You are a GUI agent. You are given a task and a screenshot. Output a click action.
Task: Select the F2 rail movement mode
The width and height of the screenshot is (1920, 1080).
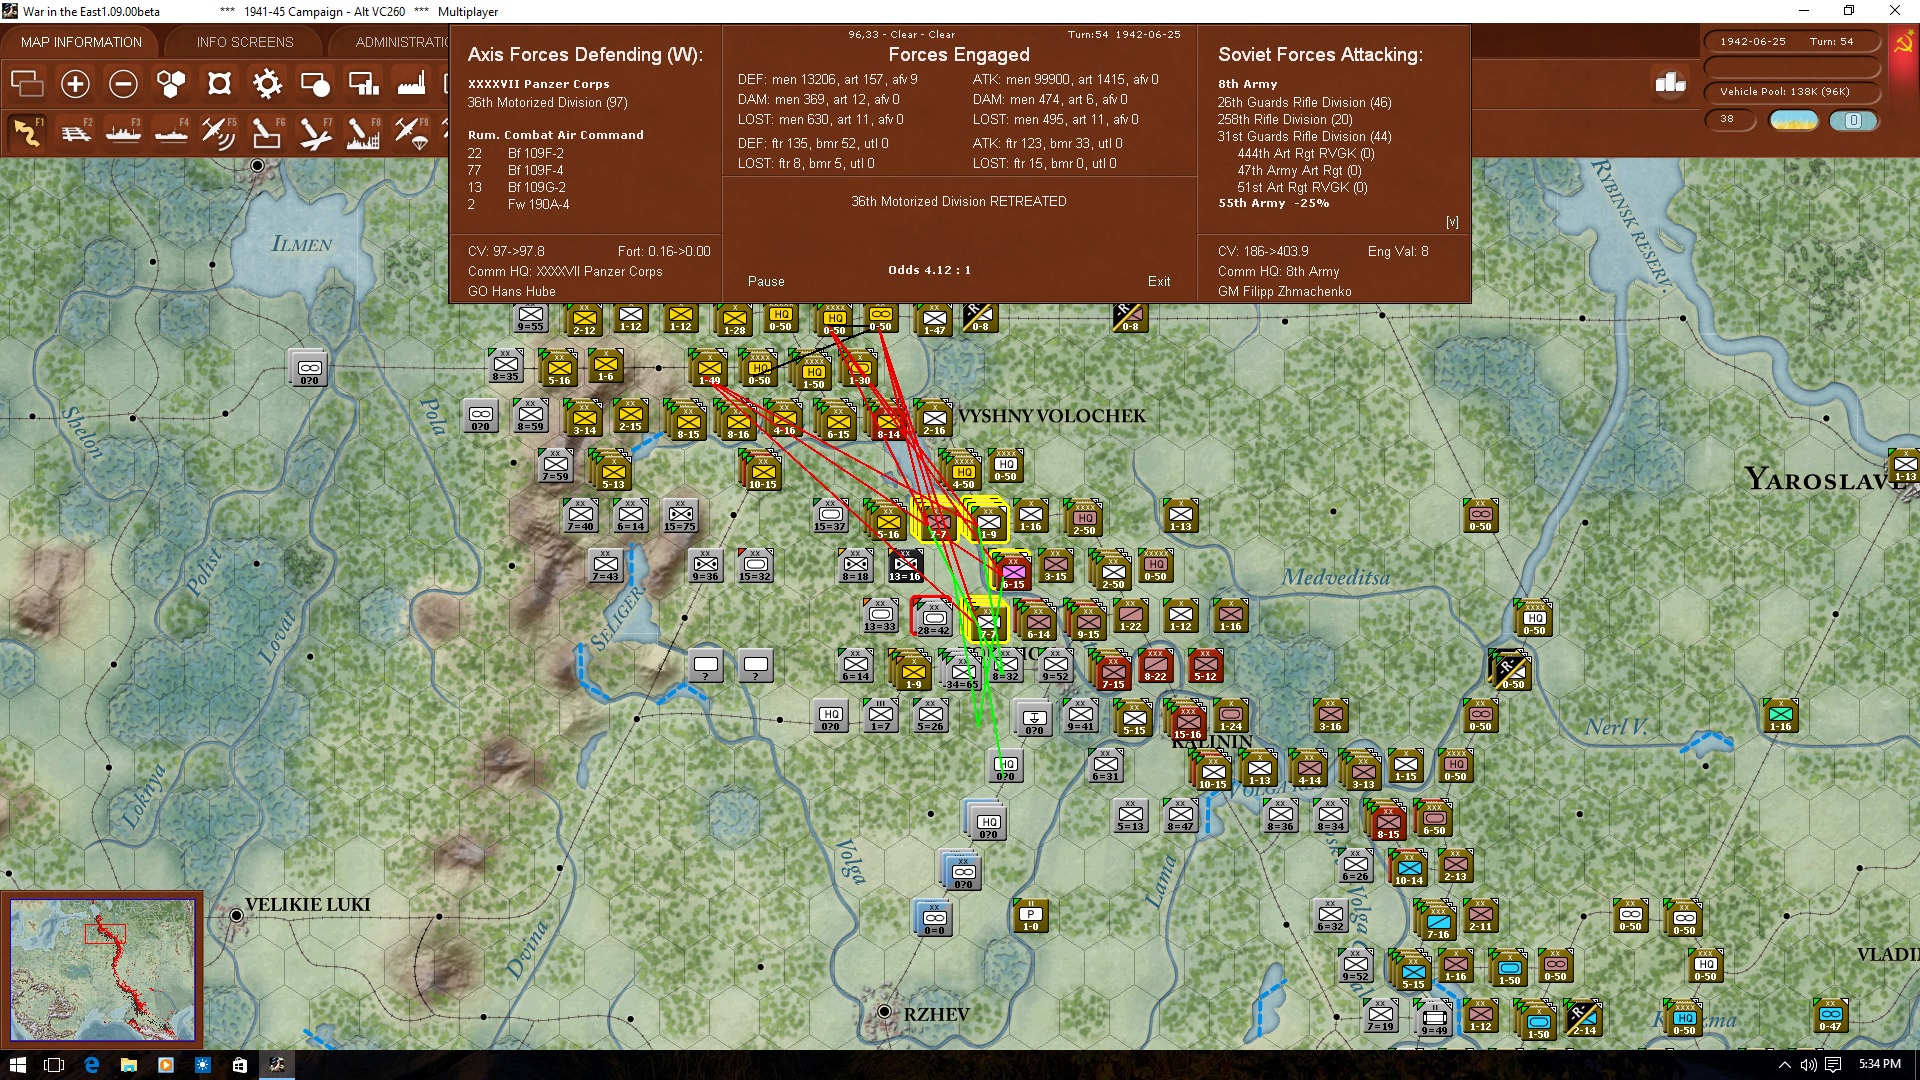tap(75, 132)
